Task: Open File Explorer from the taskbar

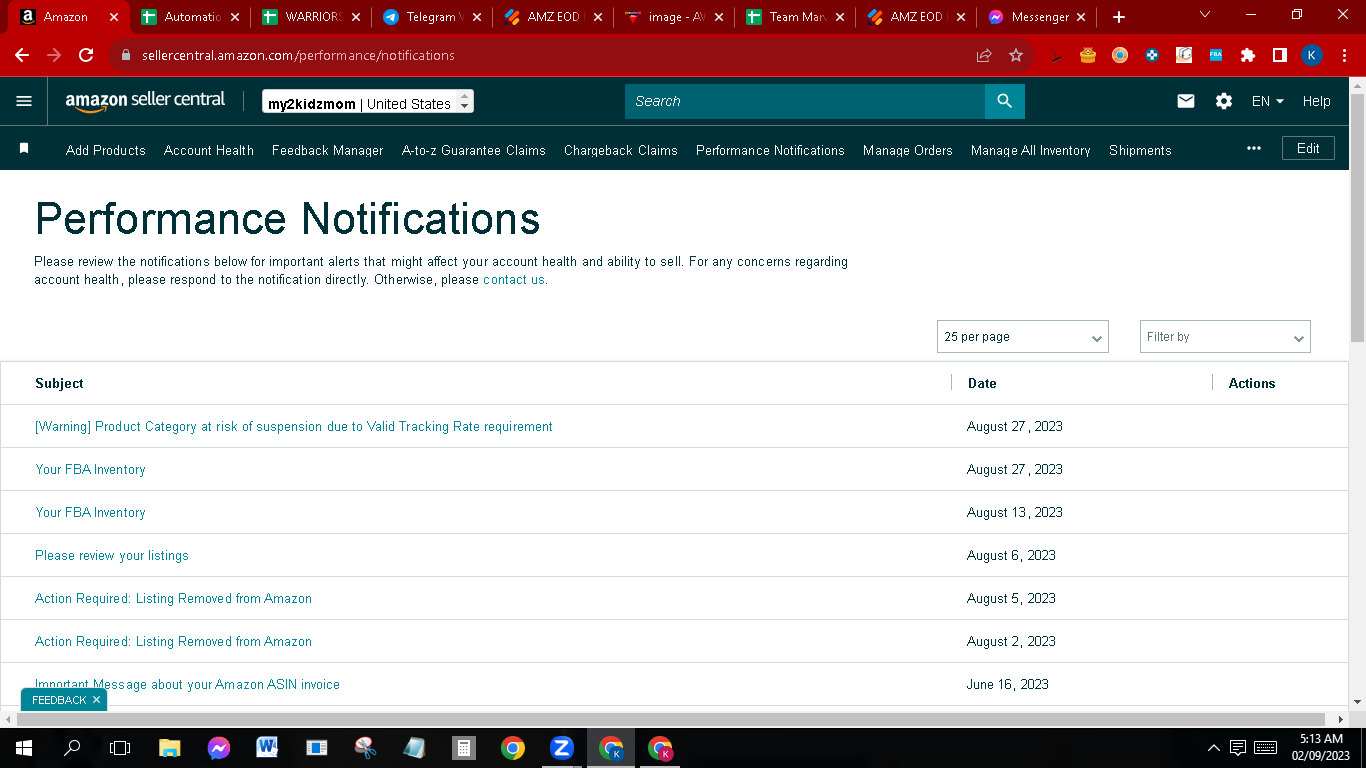Action: [169, 747]
